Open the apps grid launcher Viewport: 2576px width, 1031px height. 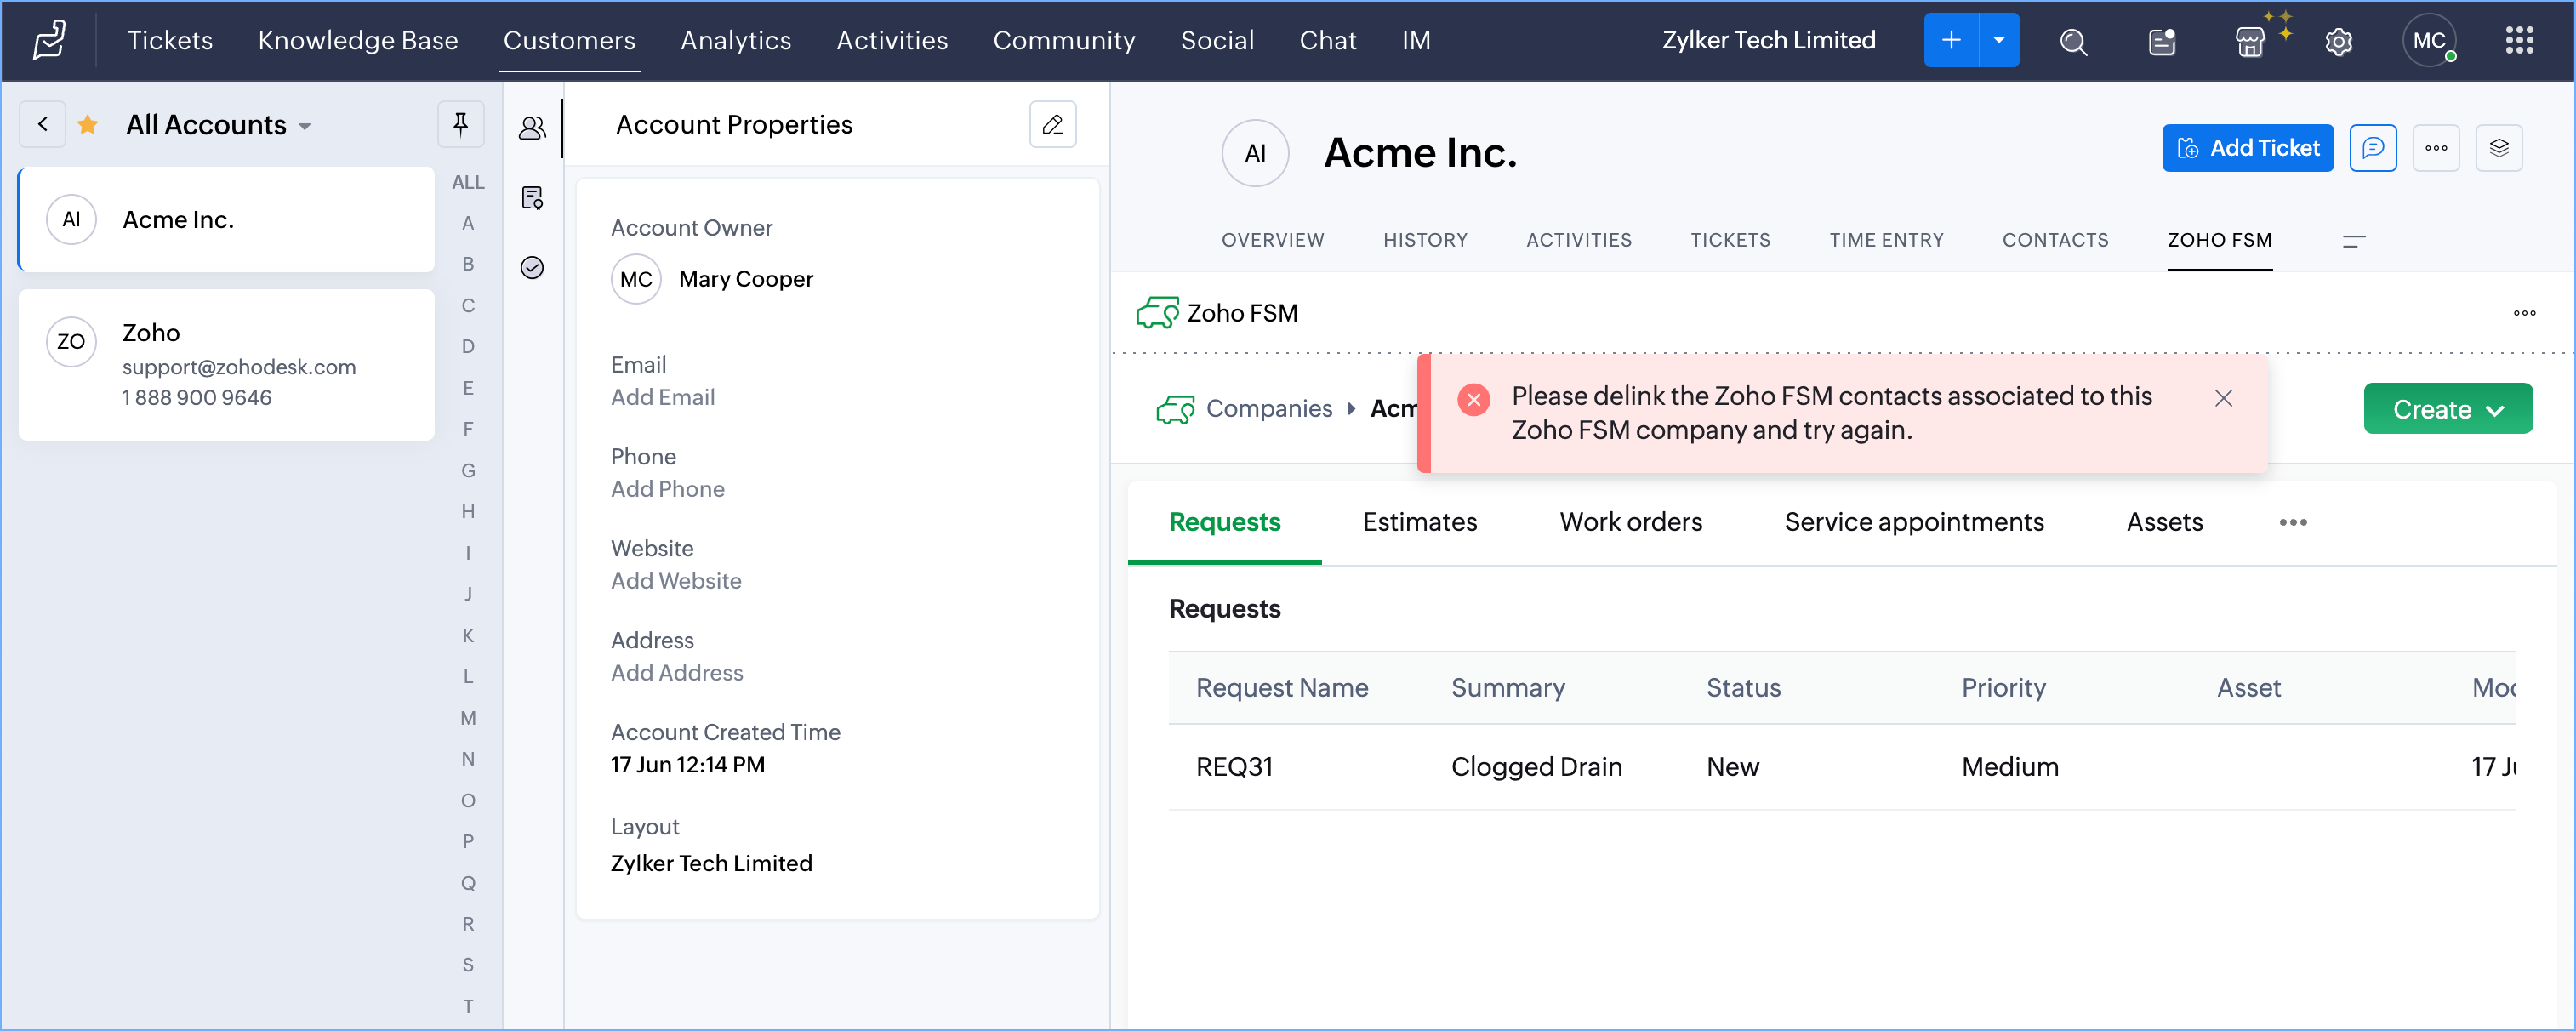[x=2518, y=41]
